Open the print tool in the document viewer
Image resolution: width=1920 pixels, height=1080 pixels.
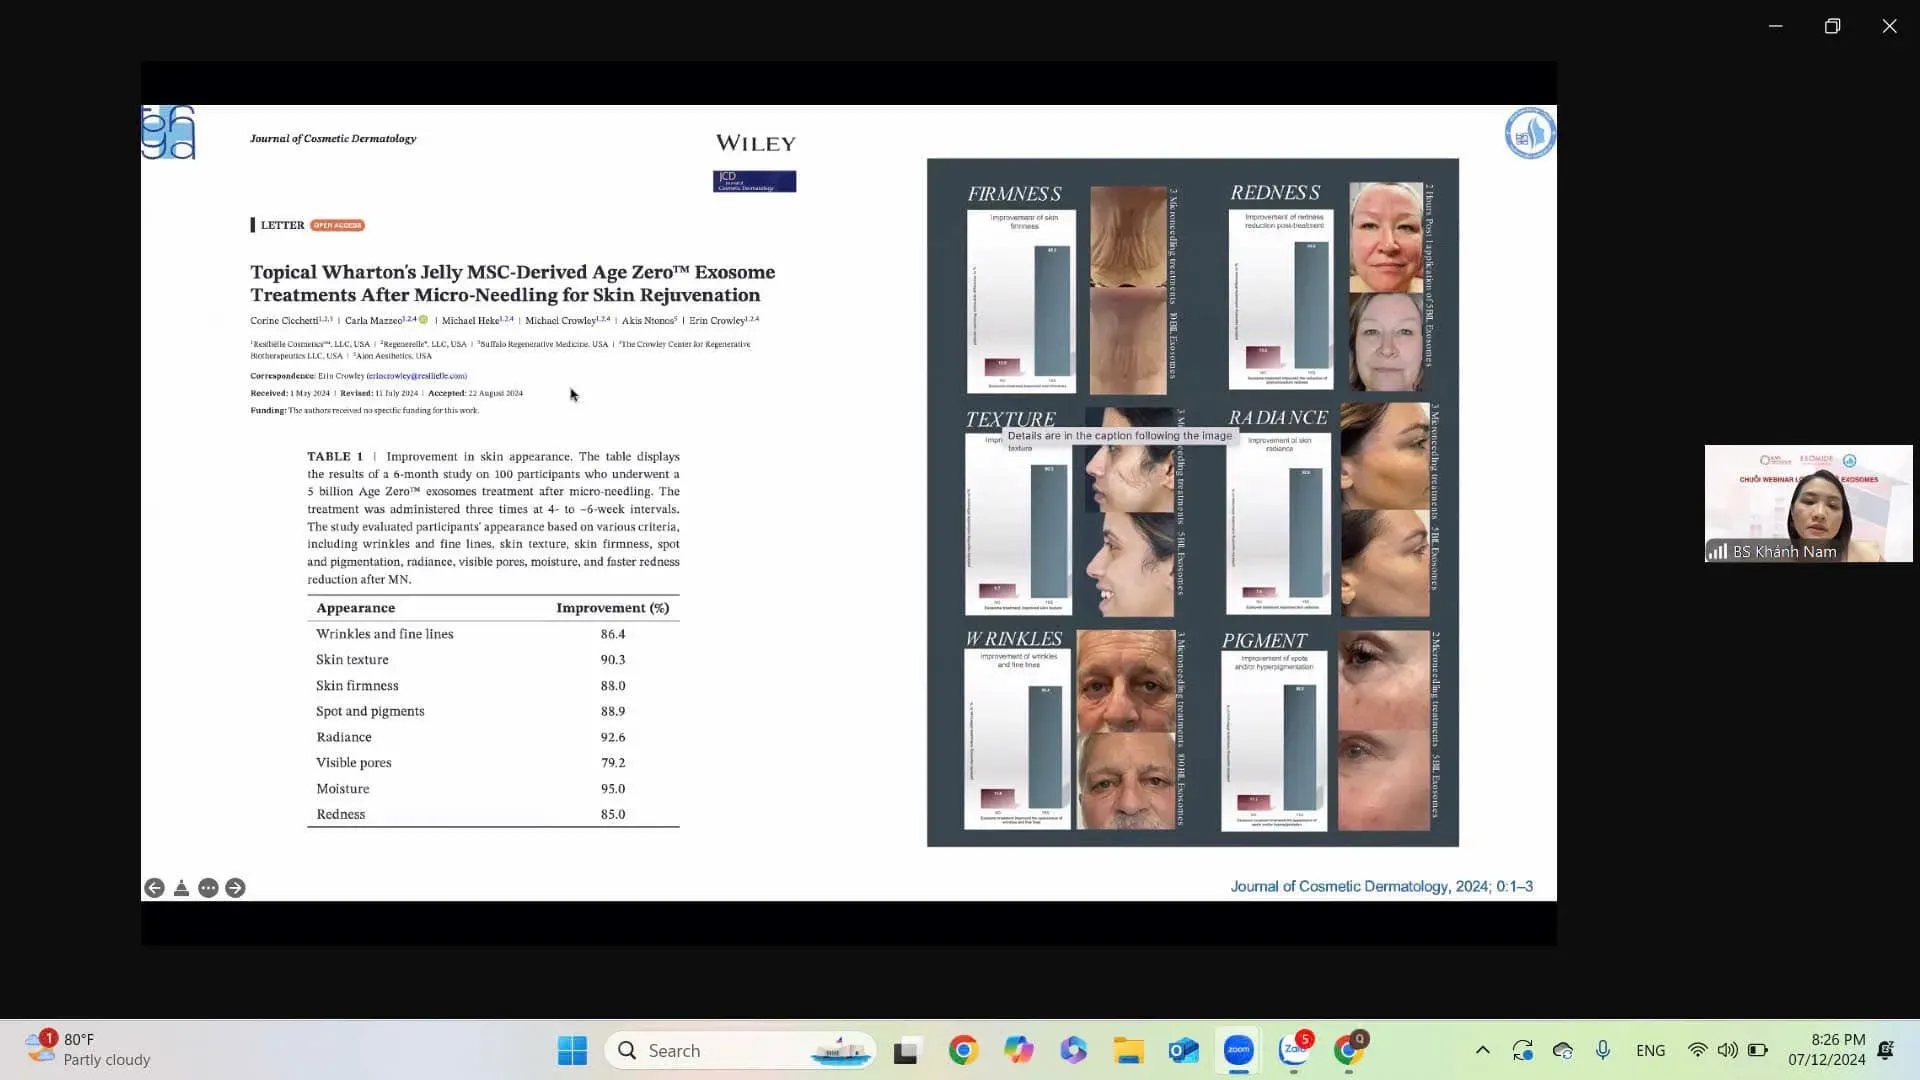pyautogui.click(x=181, y=887)
